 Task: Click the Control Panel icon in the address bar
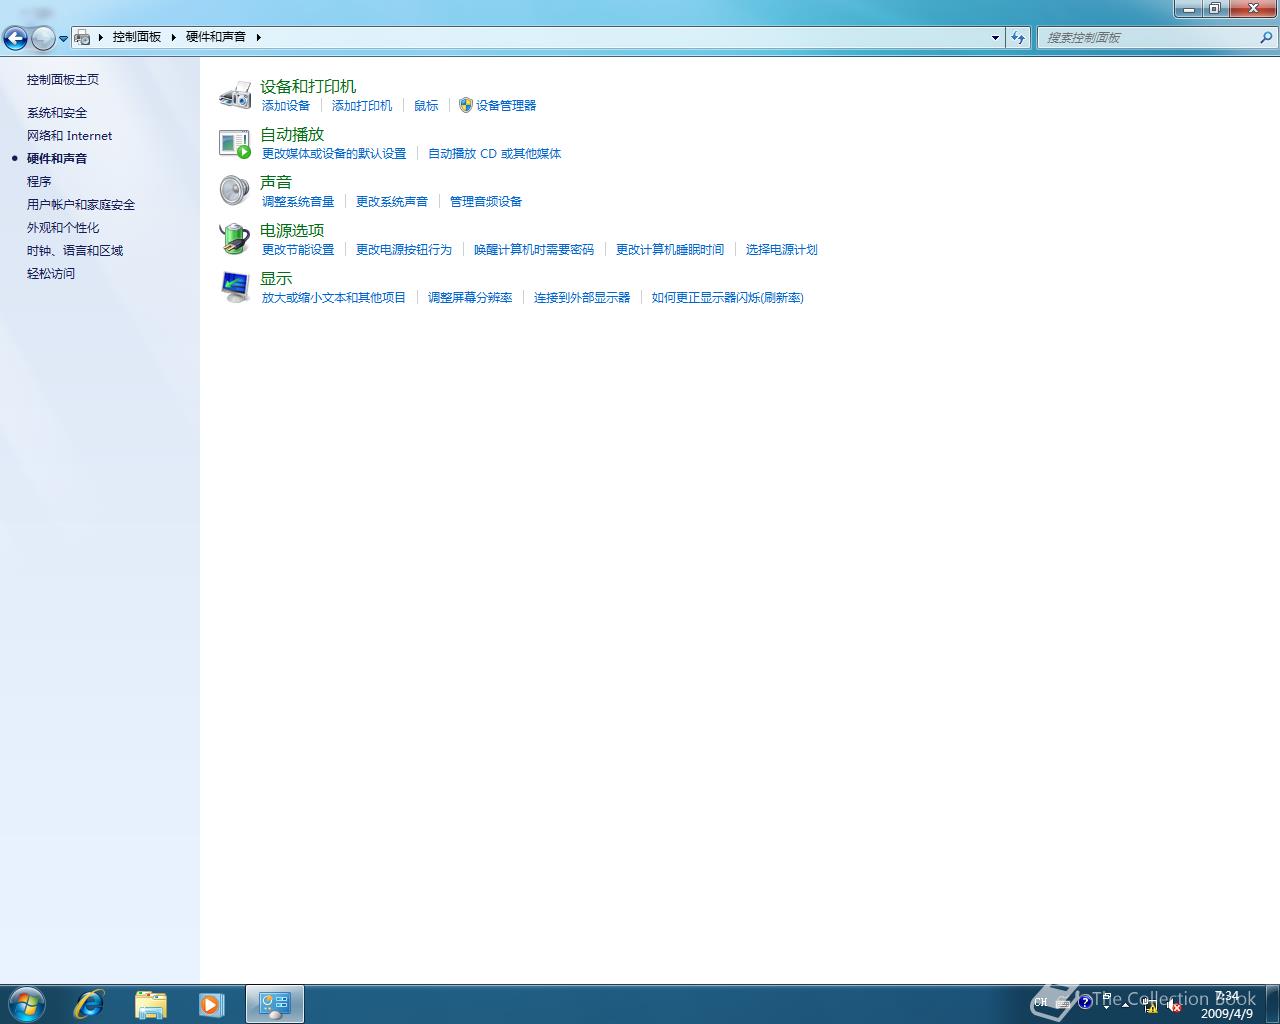[x=83, y=37]
